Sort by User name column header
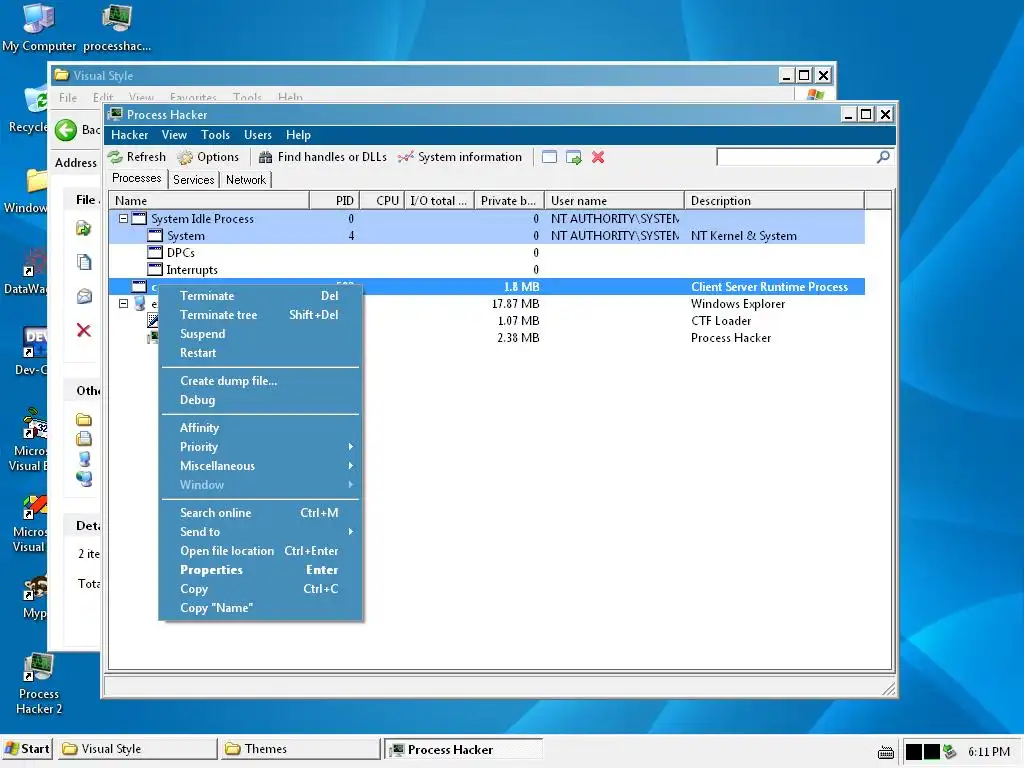This screenshot has width=1024, height=768. click(614, 200)
